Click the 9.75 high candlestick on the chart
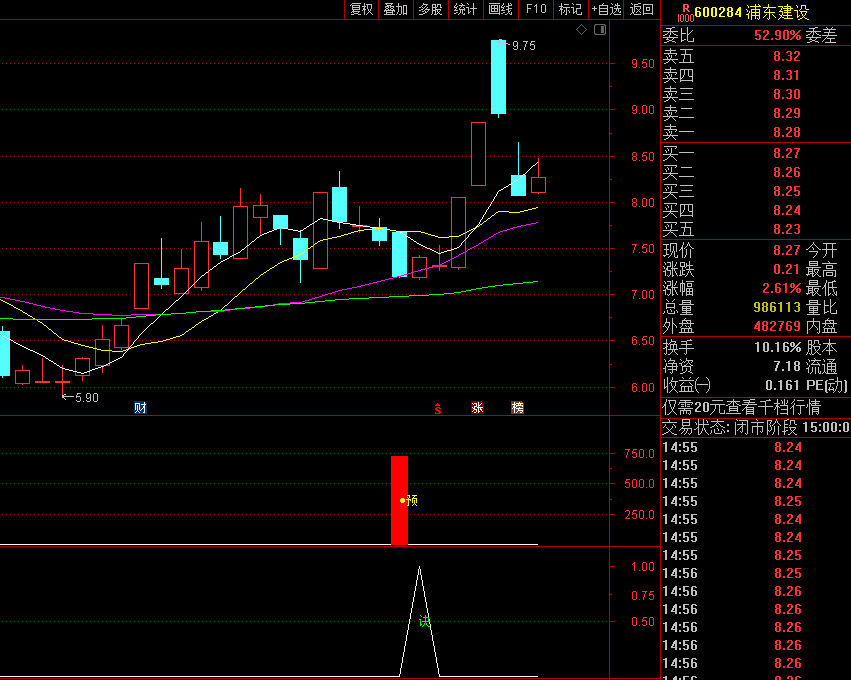Viewport: 851px width, 680px height. 498,77
